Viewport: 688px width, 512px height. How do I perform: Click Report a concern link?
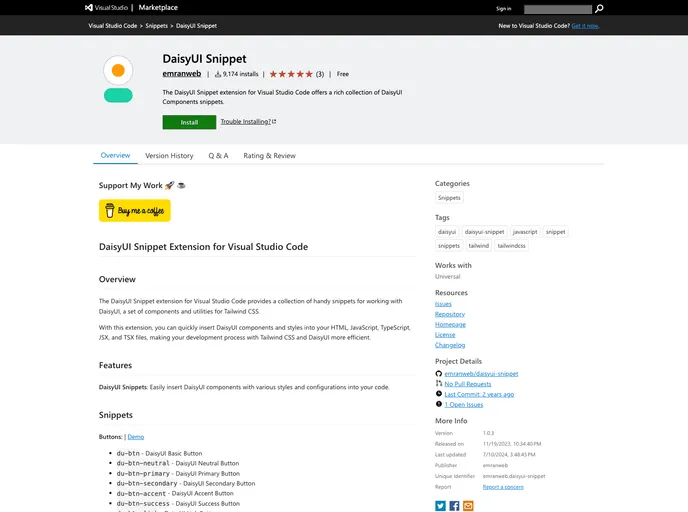(x=503, y=487)
